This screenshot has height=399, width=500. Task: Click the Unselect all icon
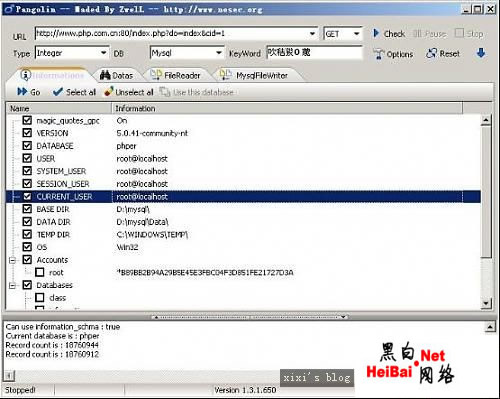pyautogui.click(x=109, y=92)
